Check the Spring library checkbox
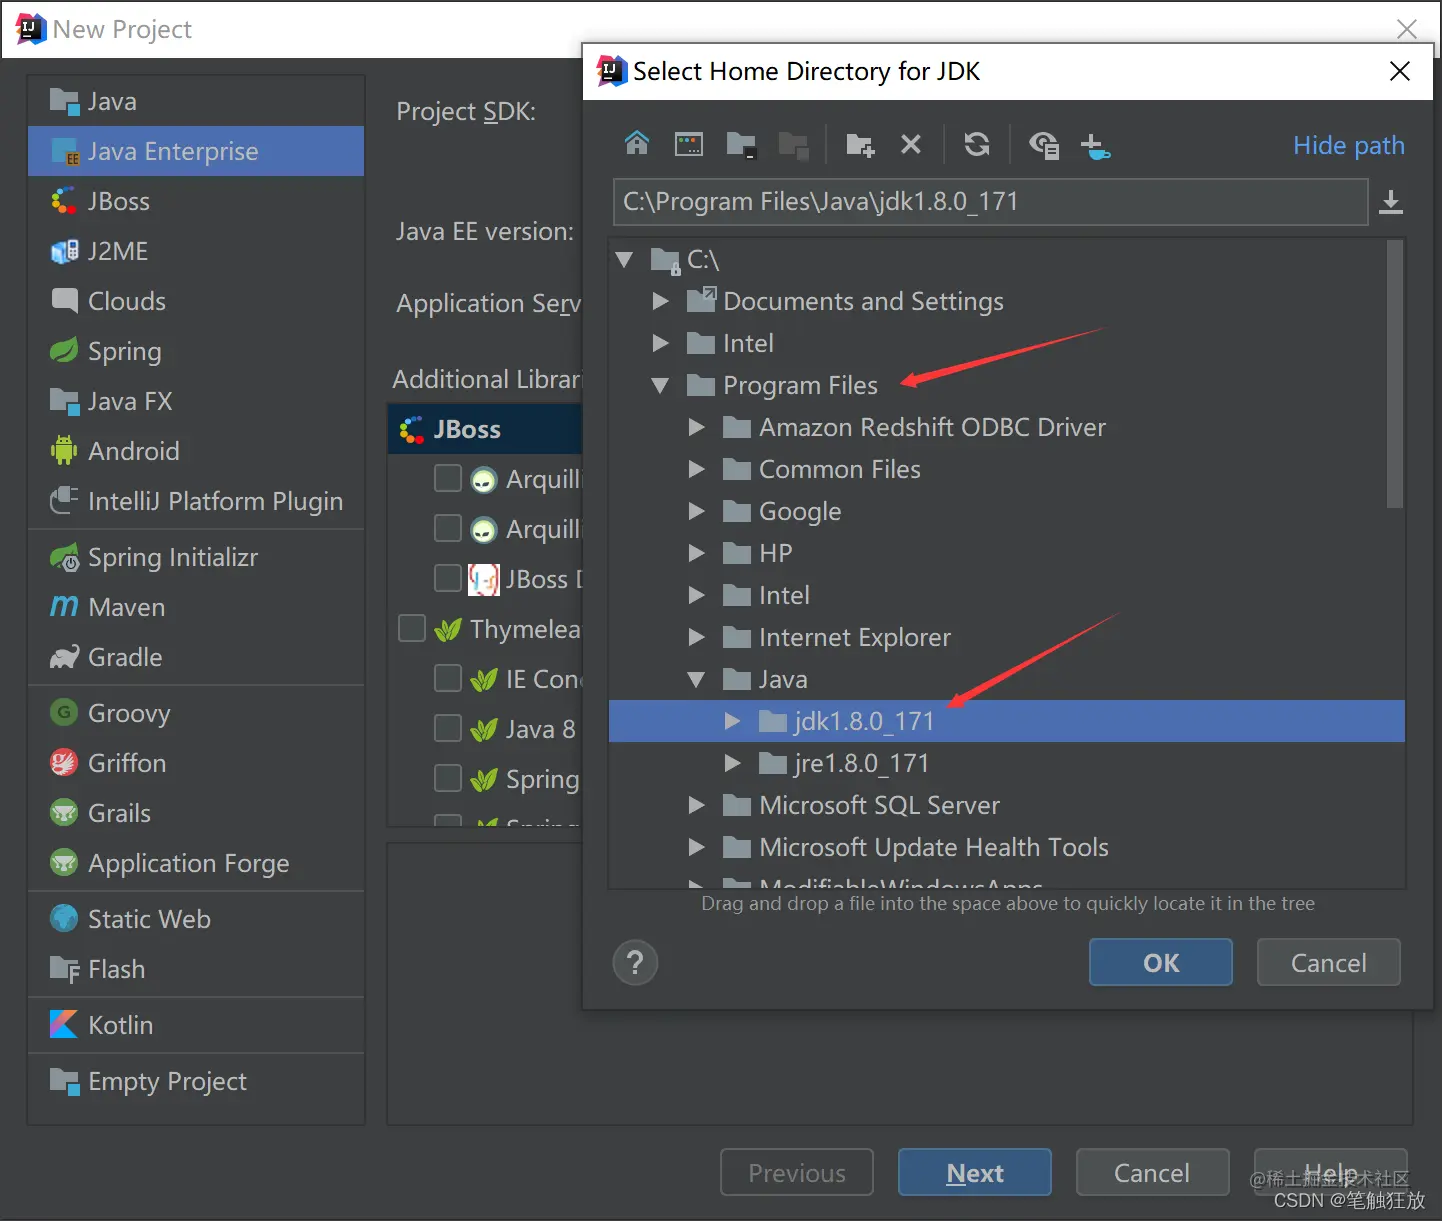Viewport: 1442px width, 1221px height. coord(448,778)
